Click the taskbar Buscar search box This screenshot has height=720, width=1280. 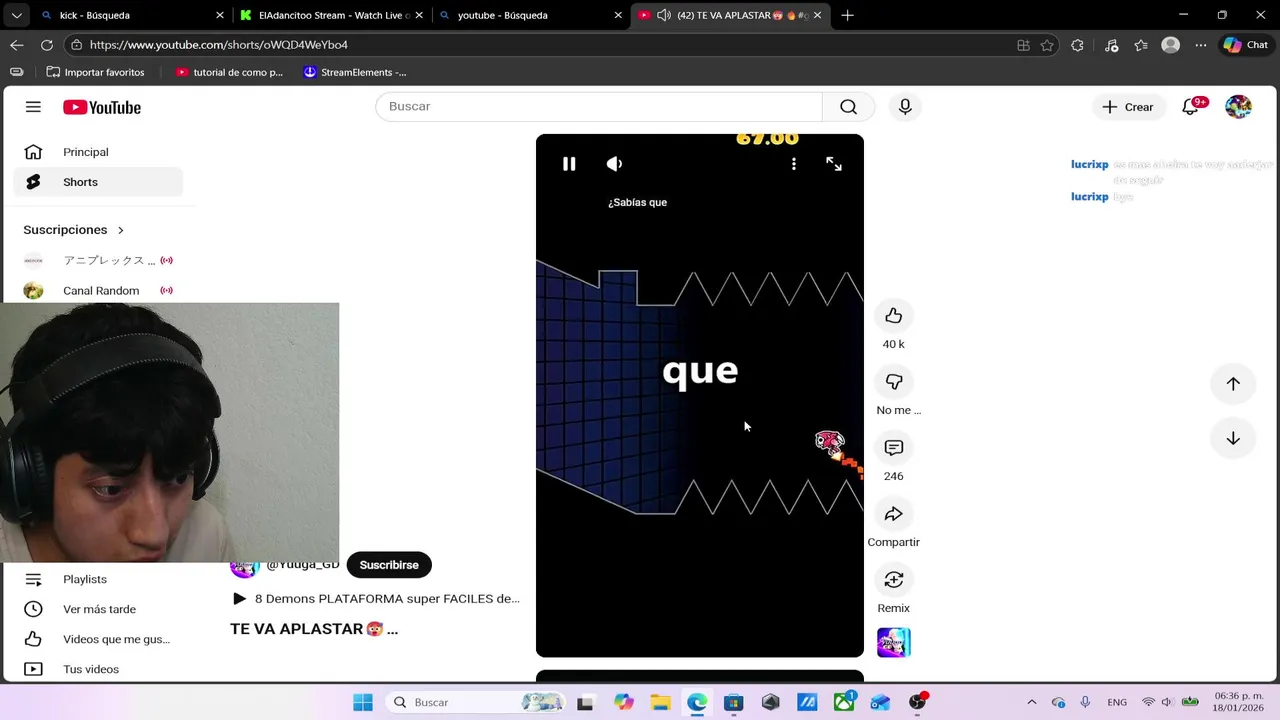(x=477, y=702)
